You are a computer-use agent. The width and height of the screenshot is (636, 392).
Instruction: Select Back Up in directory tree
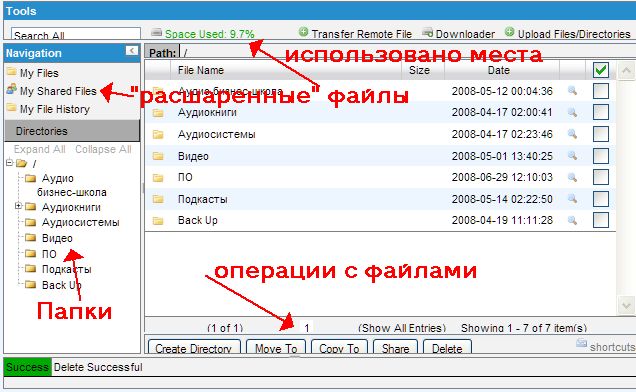tap(62, 285)
